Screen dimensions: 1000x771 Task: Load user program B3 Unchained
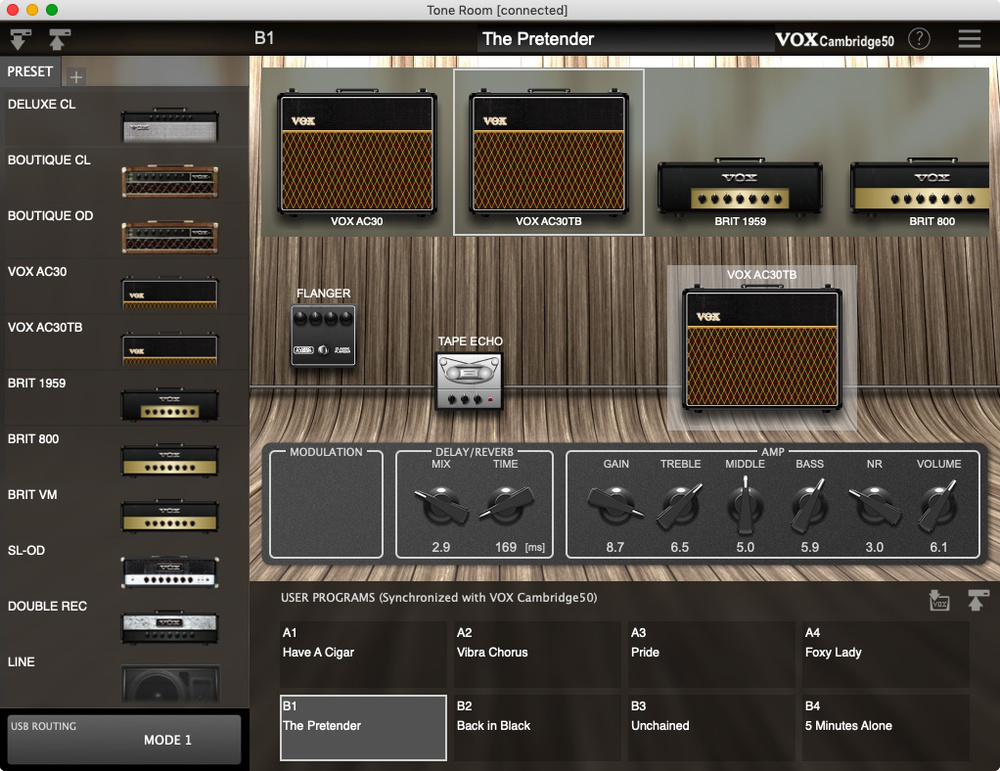pyautogui.click(x=711, y=728)
